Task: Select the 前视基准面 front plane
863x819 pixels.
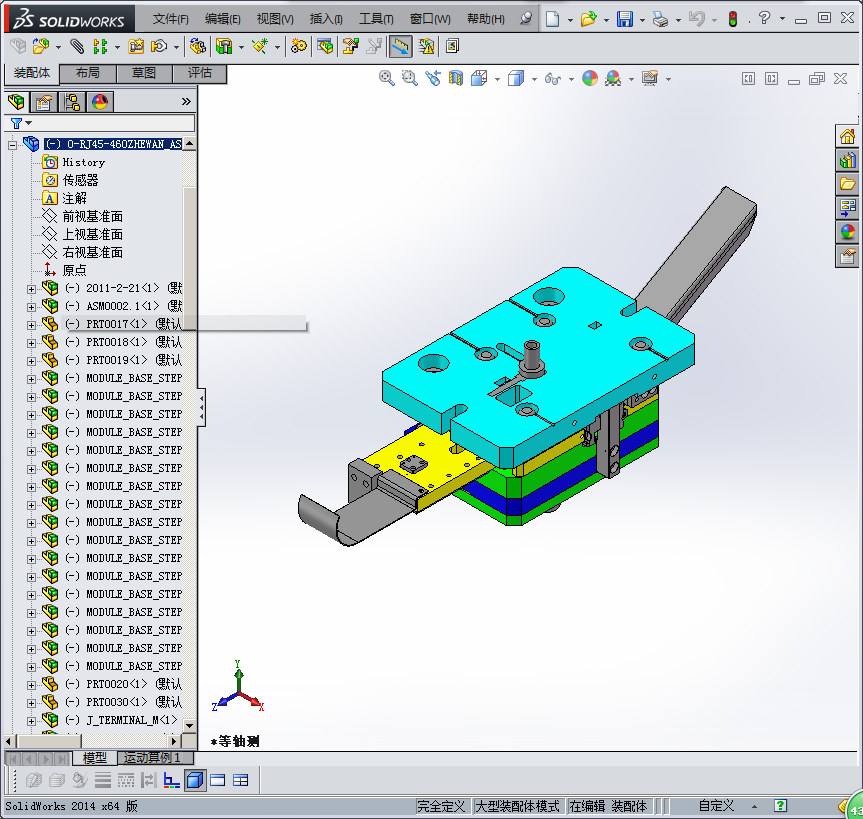Action: (x=92, y=216)
